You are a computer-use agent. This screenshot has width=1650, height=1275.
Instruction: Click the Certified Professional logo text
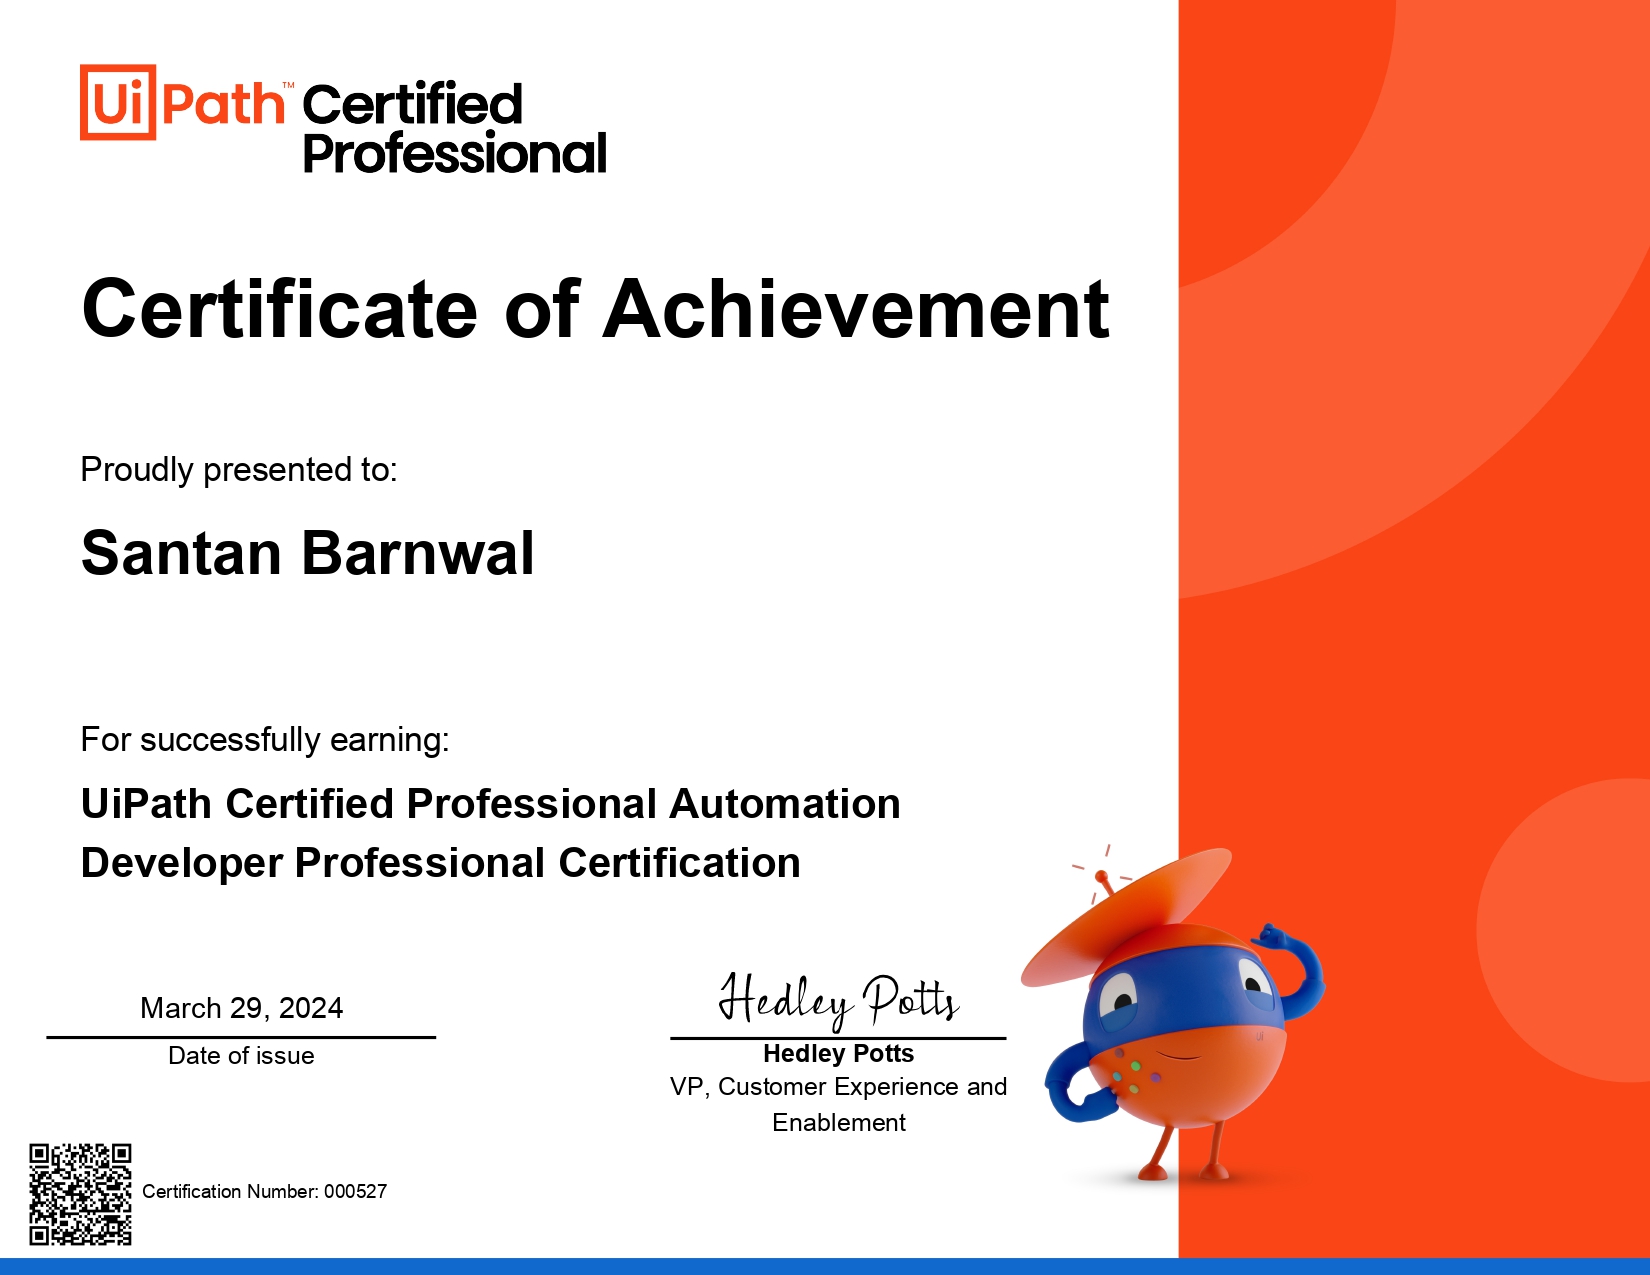coord(453,129)
